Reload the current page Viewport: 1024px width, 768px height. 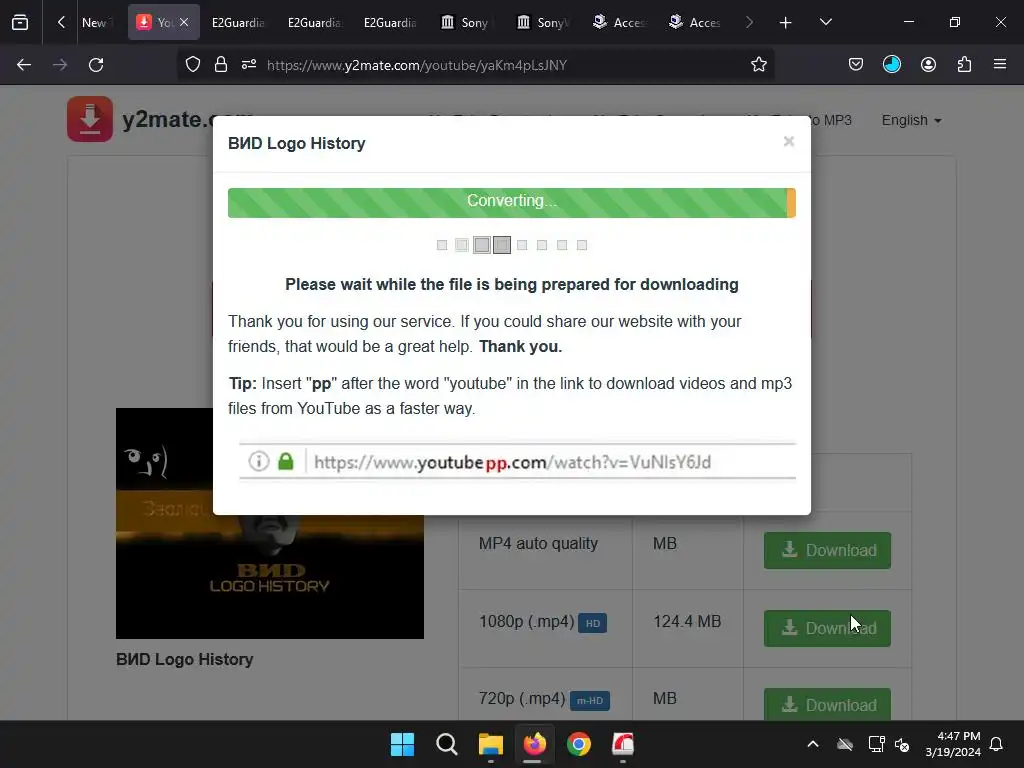[96, 65]
